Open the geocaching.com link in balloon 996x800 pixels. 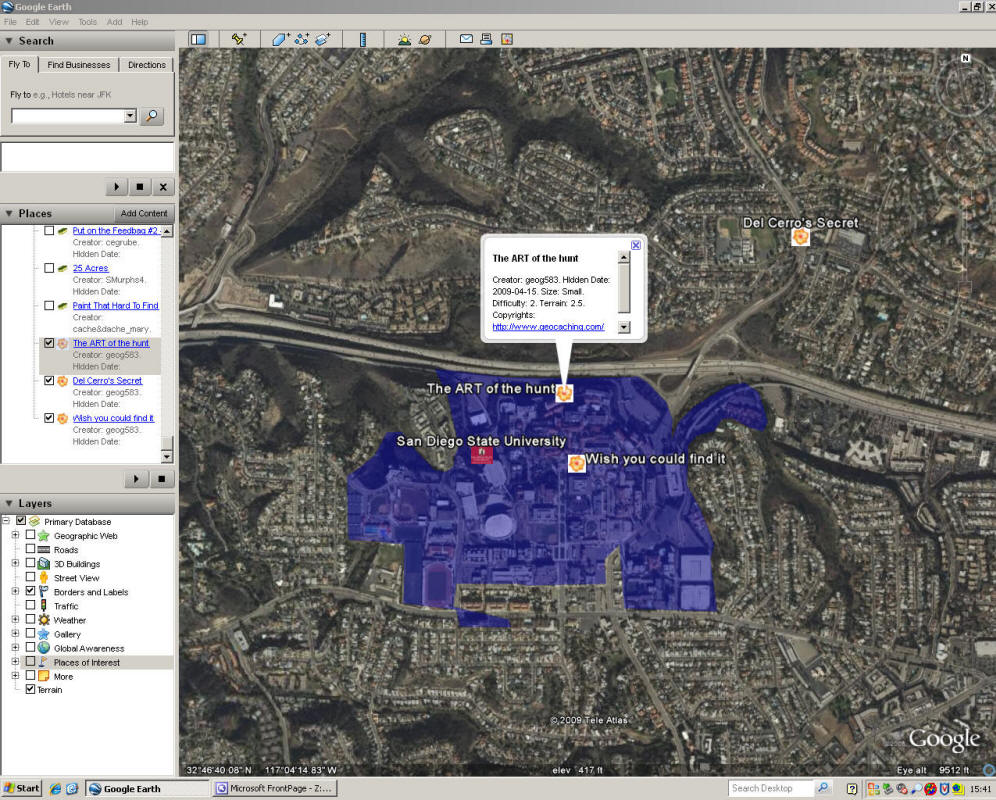(548, 327)
